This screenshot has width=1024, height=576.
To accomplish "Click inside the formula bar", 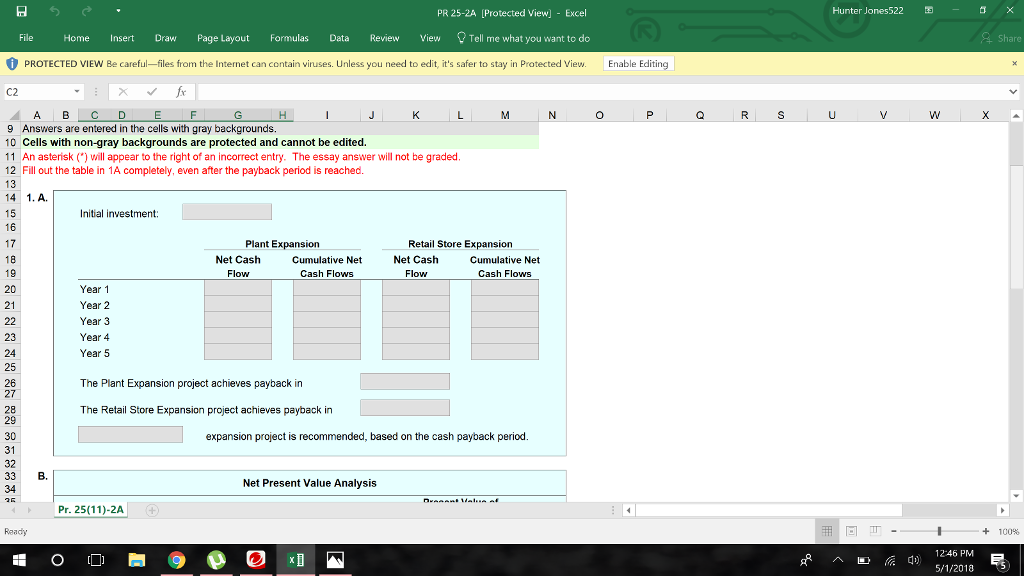I will pos(601,92).
